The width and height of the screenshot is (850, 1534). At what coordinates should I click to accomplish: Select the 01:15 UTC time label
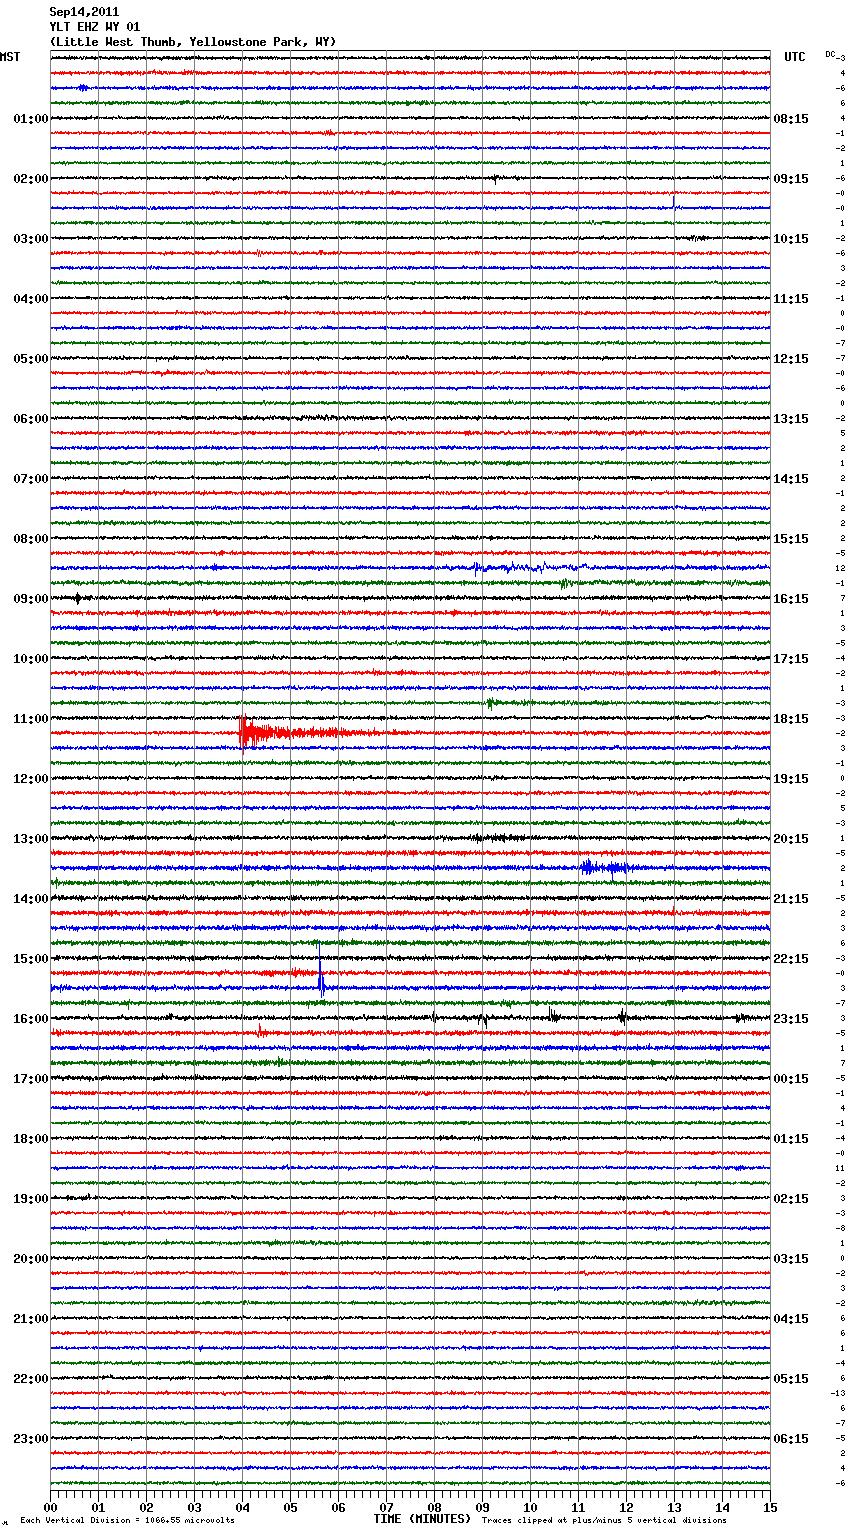click(x=791, y=1139)
